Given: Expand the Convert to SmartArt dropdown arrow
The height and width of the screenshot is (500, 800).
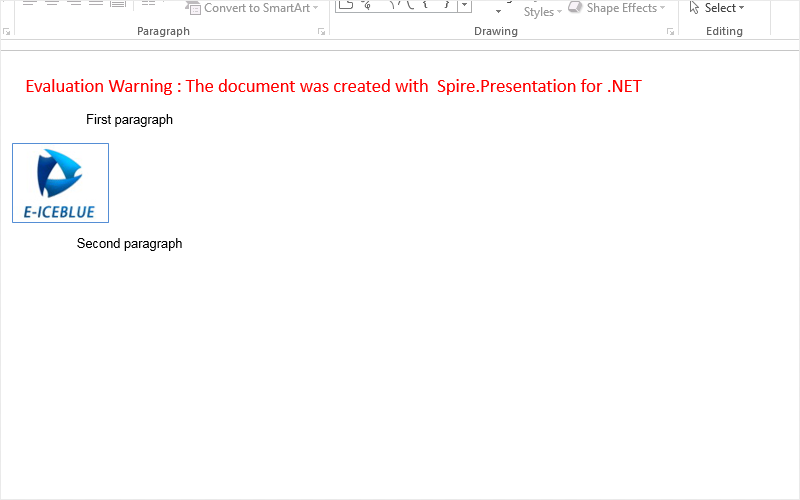Looking at the screenshot, I should 316,8.
